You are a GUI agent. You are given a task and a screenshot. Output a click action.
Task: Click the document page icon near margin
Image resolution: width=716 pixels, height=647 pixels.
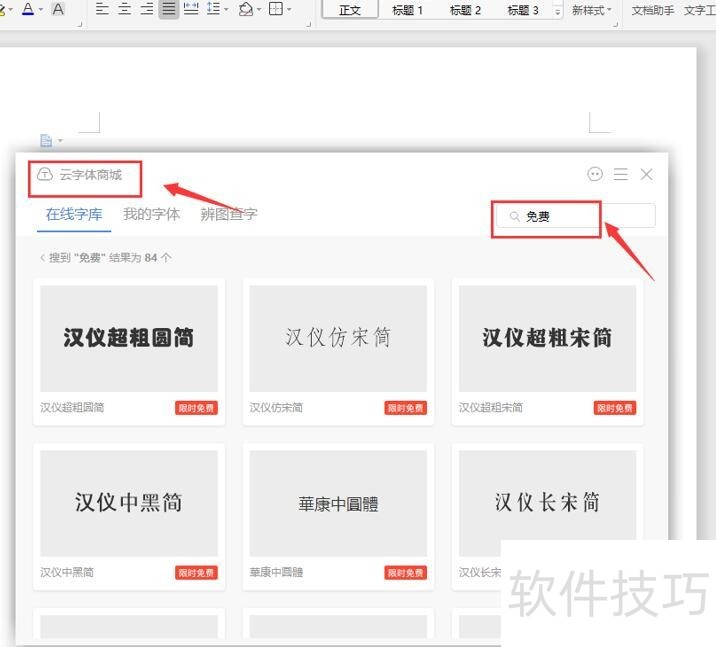click(x=46, y=141)
